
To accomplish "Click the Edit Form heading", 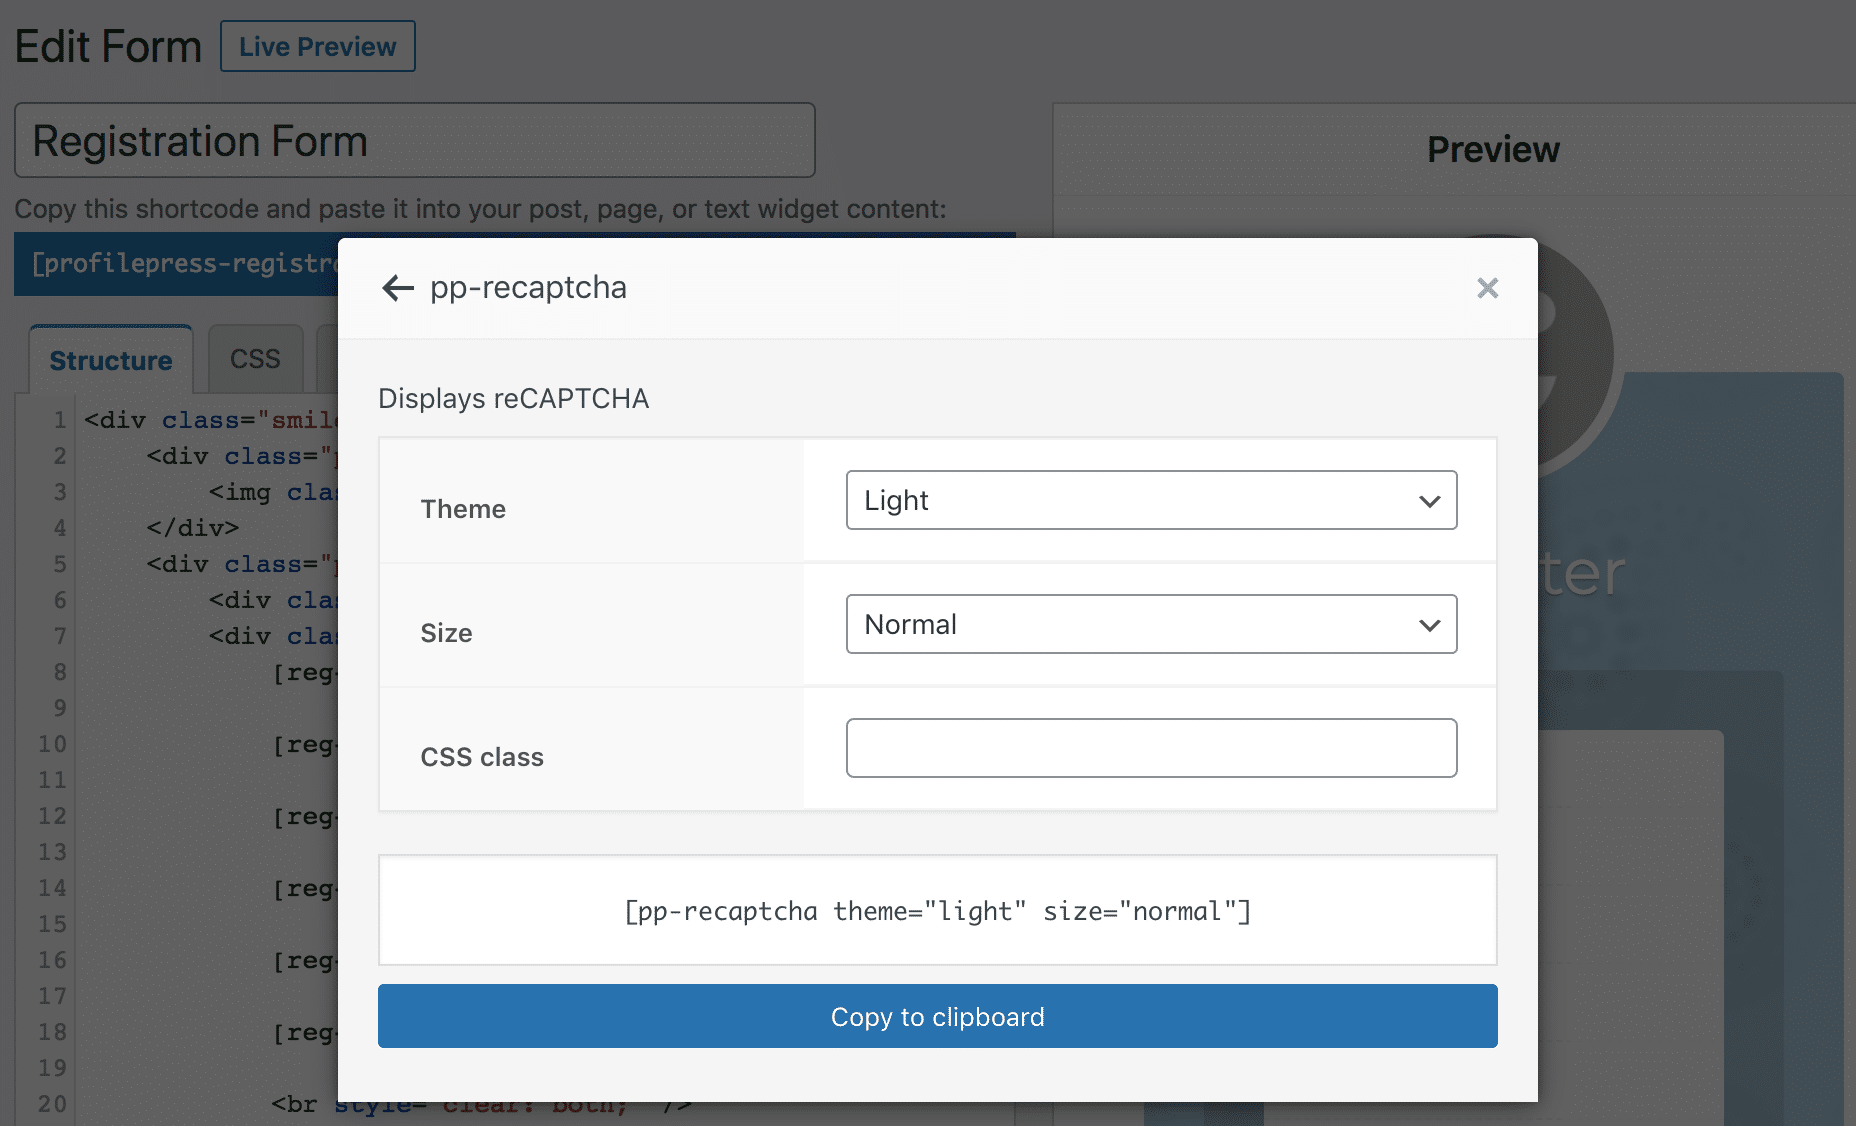I will click(x=108, y=47).
